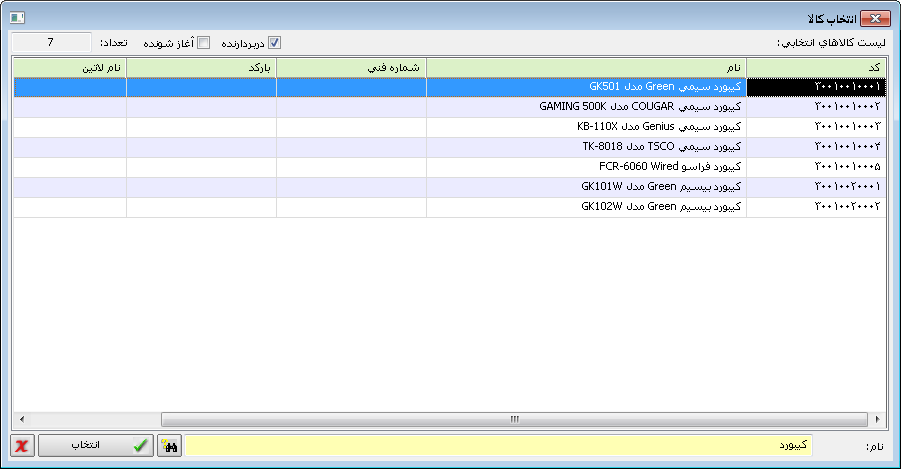Click the بارکد column header
901x469 pixels.
pyautogui.click(x=201, y=67)
